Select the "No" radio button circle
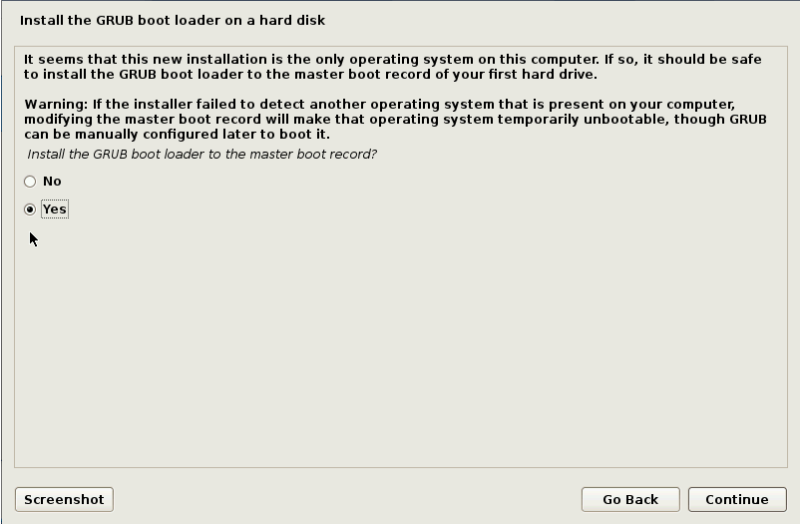800x524 pixels. click(30, 181)
